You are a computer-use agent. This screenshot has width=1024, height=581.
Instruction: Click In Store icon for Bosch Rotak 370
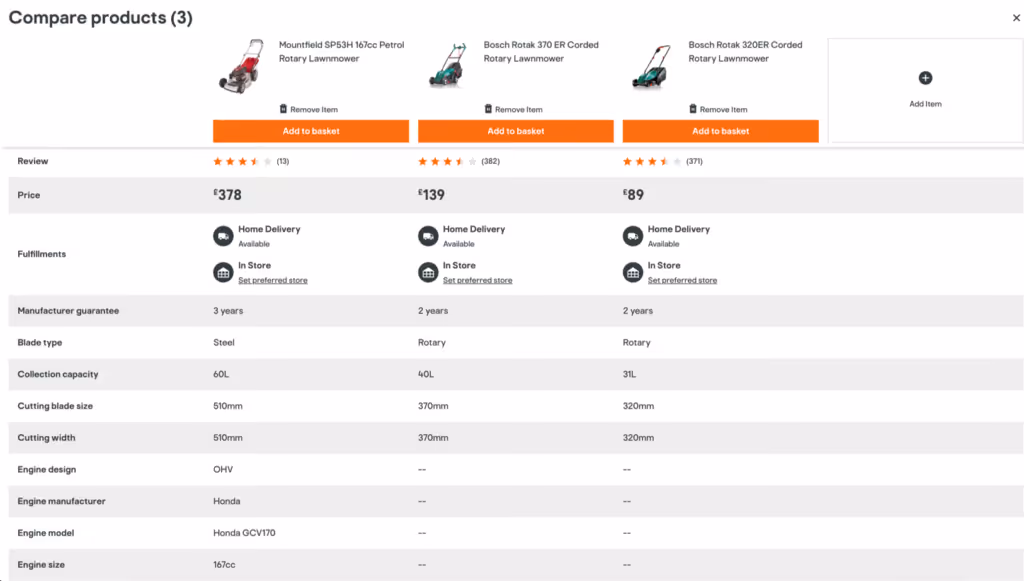tap(428, 272)
